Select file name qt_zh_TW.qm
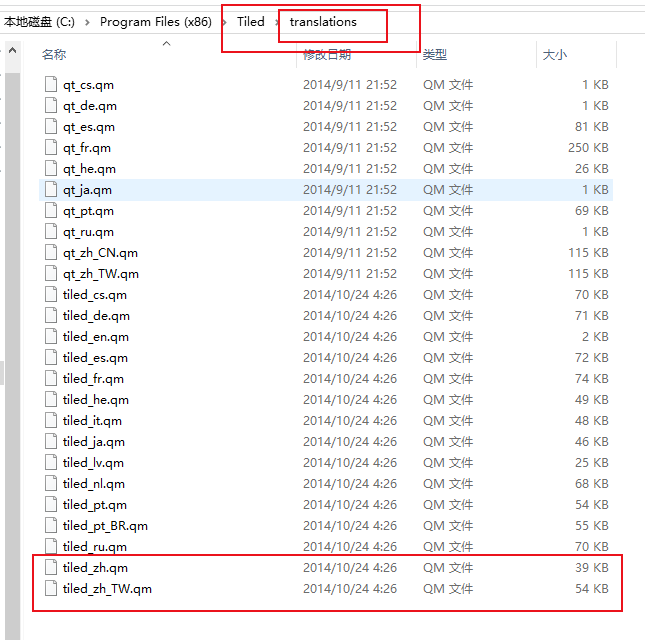The height and width of the screenshot is (640, 645). pos(101,274)
